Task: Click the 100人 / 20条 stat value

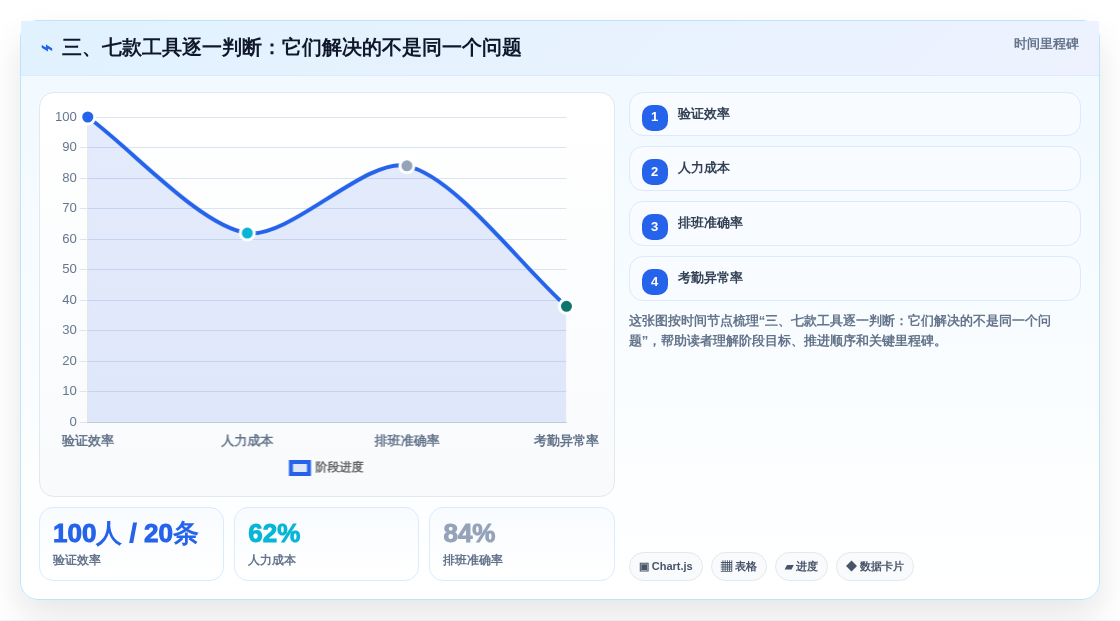Action: 125,534
